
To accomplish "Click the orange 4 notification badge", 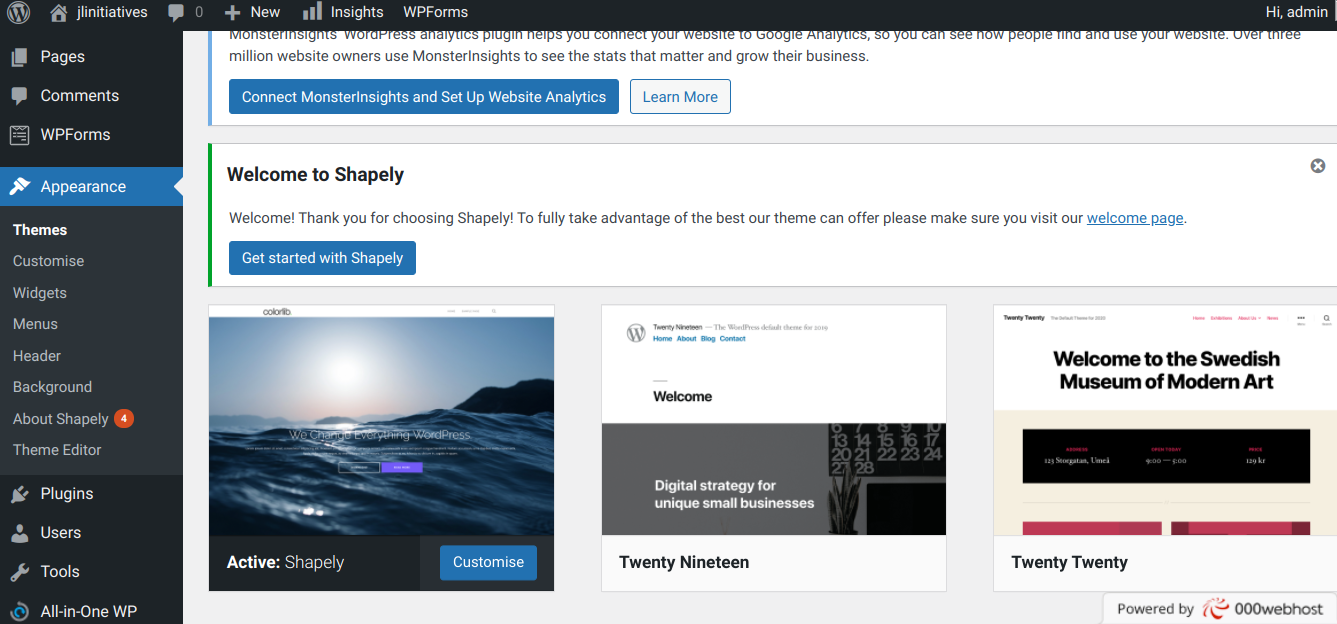I will pyautogui.click(x=124, y=419).
